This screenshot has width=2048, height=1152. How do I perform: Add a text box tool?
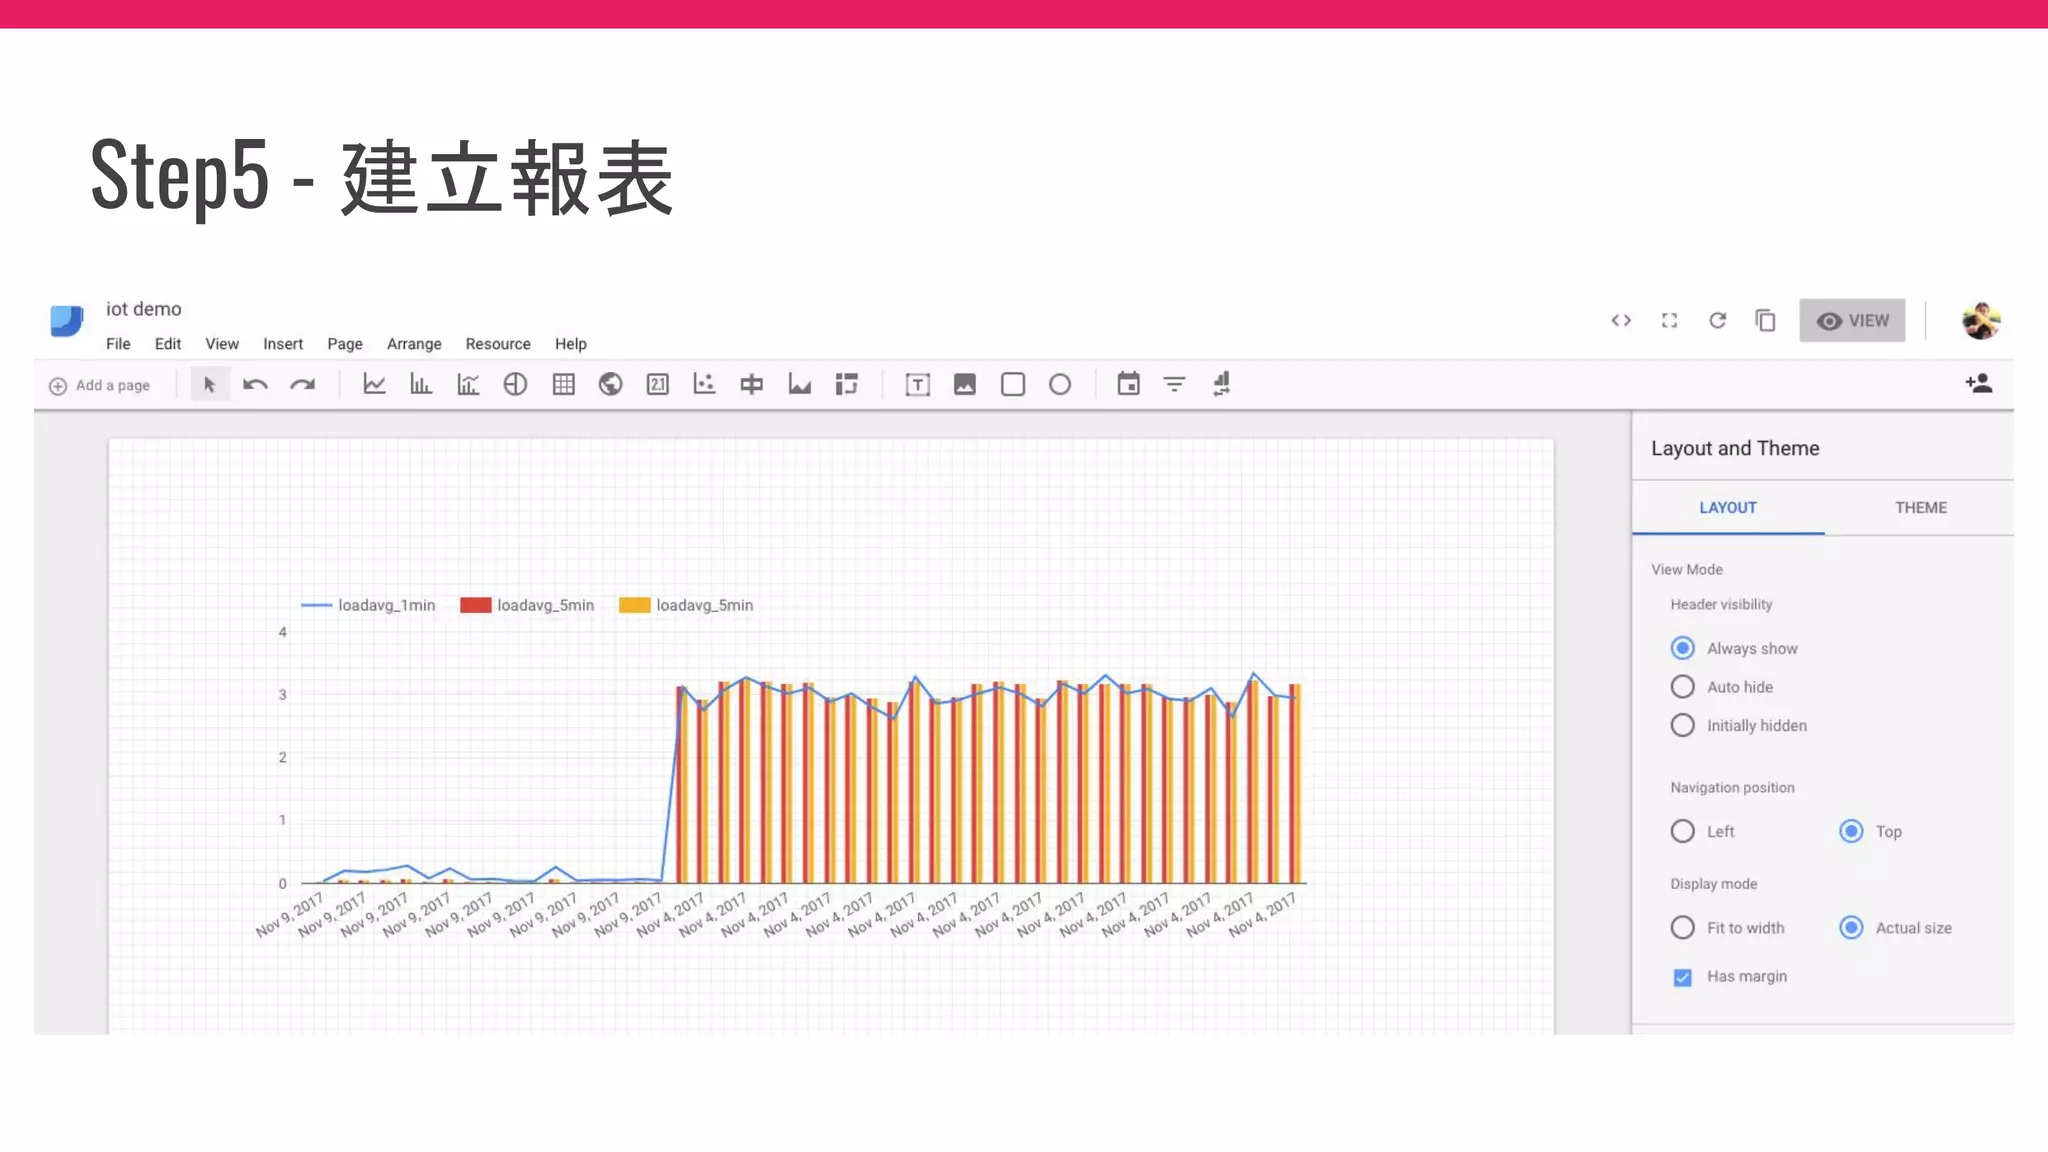coord(917,384)
